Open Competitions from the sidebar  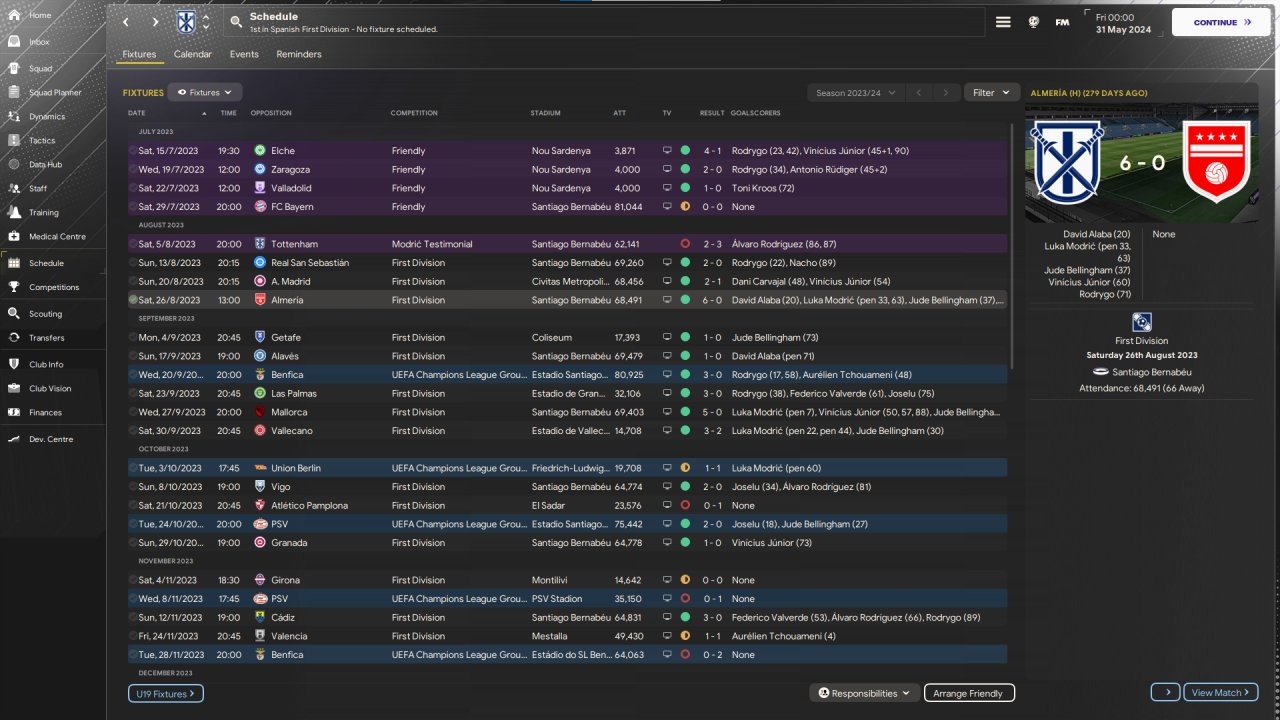pyautogui.click(x=53, y=287)
